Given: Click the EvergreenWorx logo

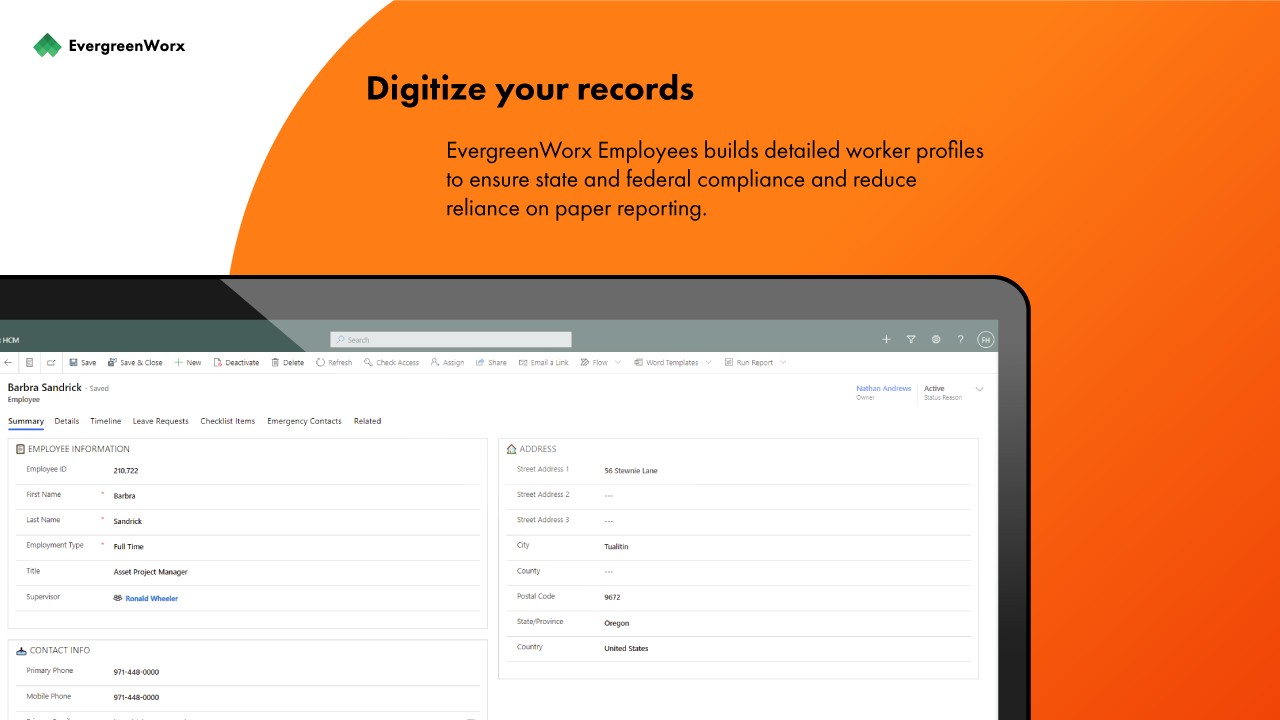Looking at the screenshot, I should coord(109,45).
